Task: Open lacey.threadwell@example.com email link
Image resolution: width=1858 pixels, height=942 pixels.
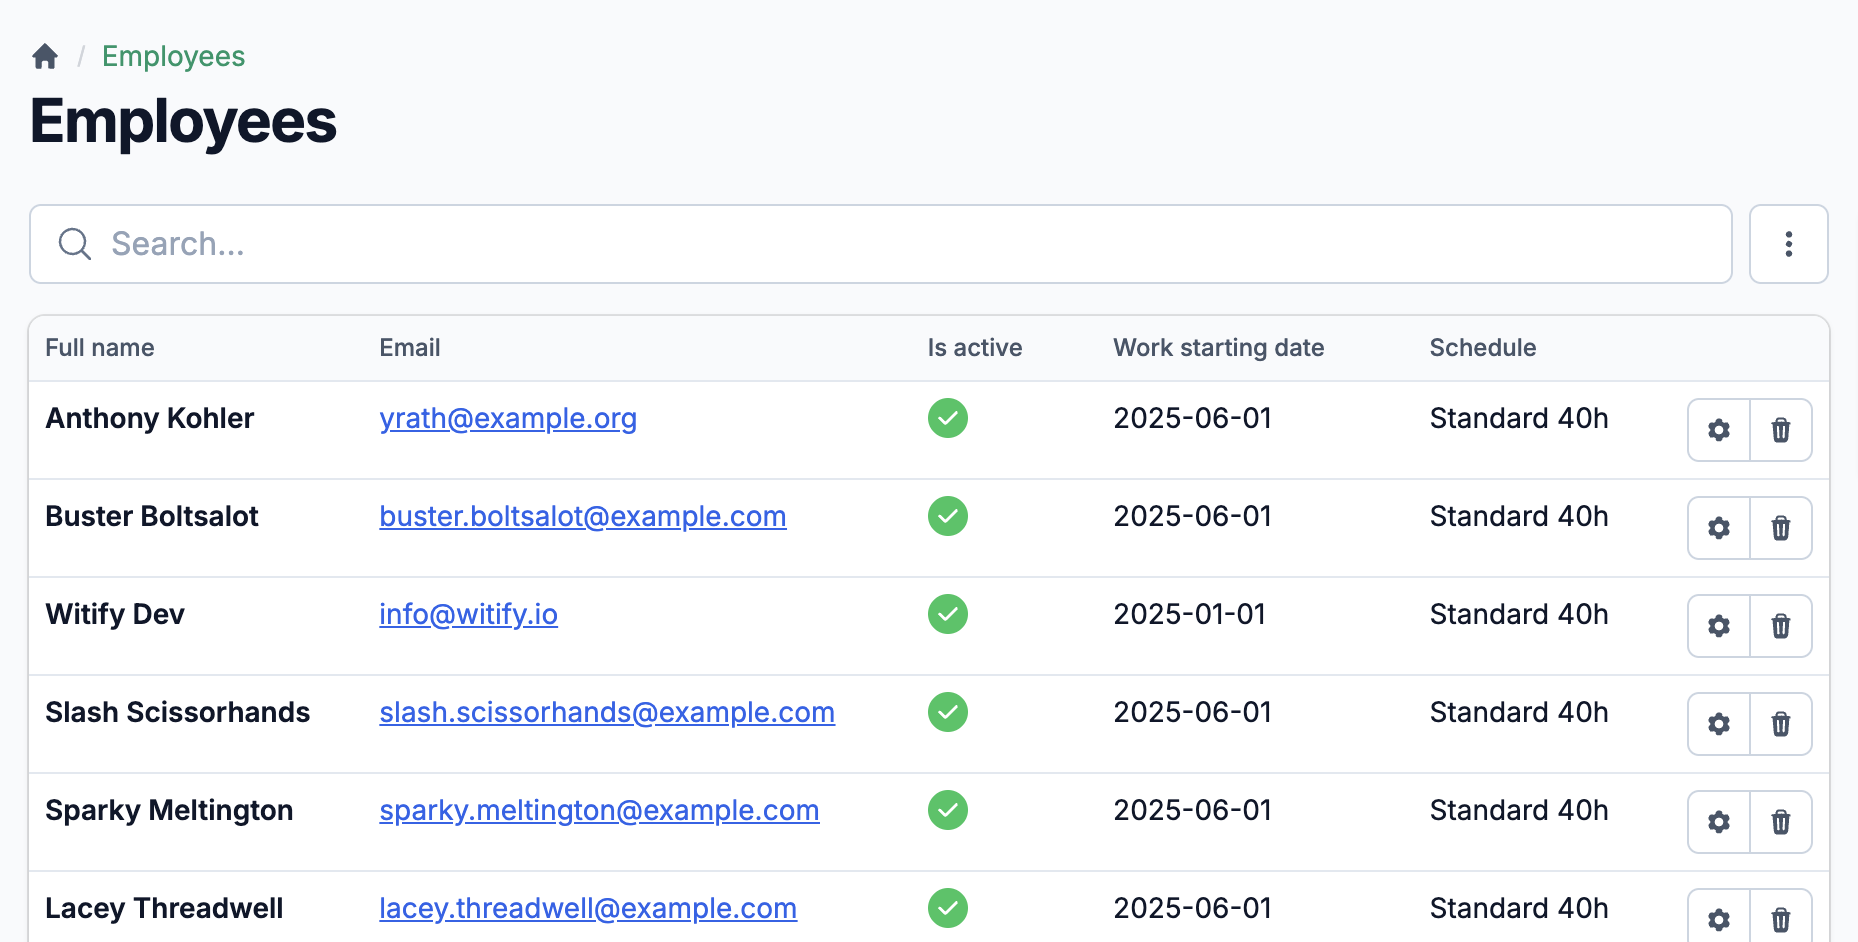Action: (x=588, y=908)
